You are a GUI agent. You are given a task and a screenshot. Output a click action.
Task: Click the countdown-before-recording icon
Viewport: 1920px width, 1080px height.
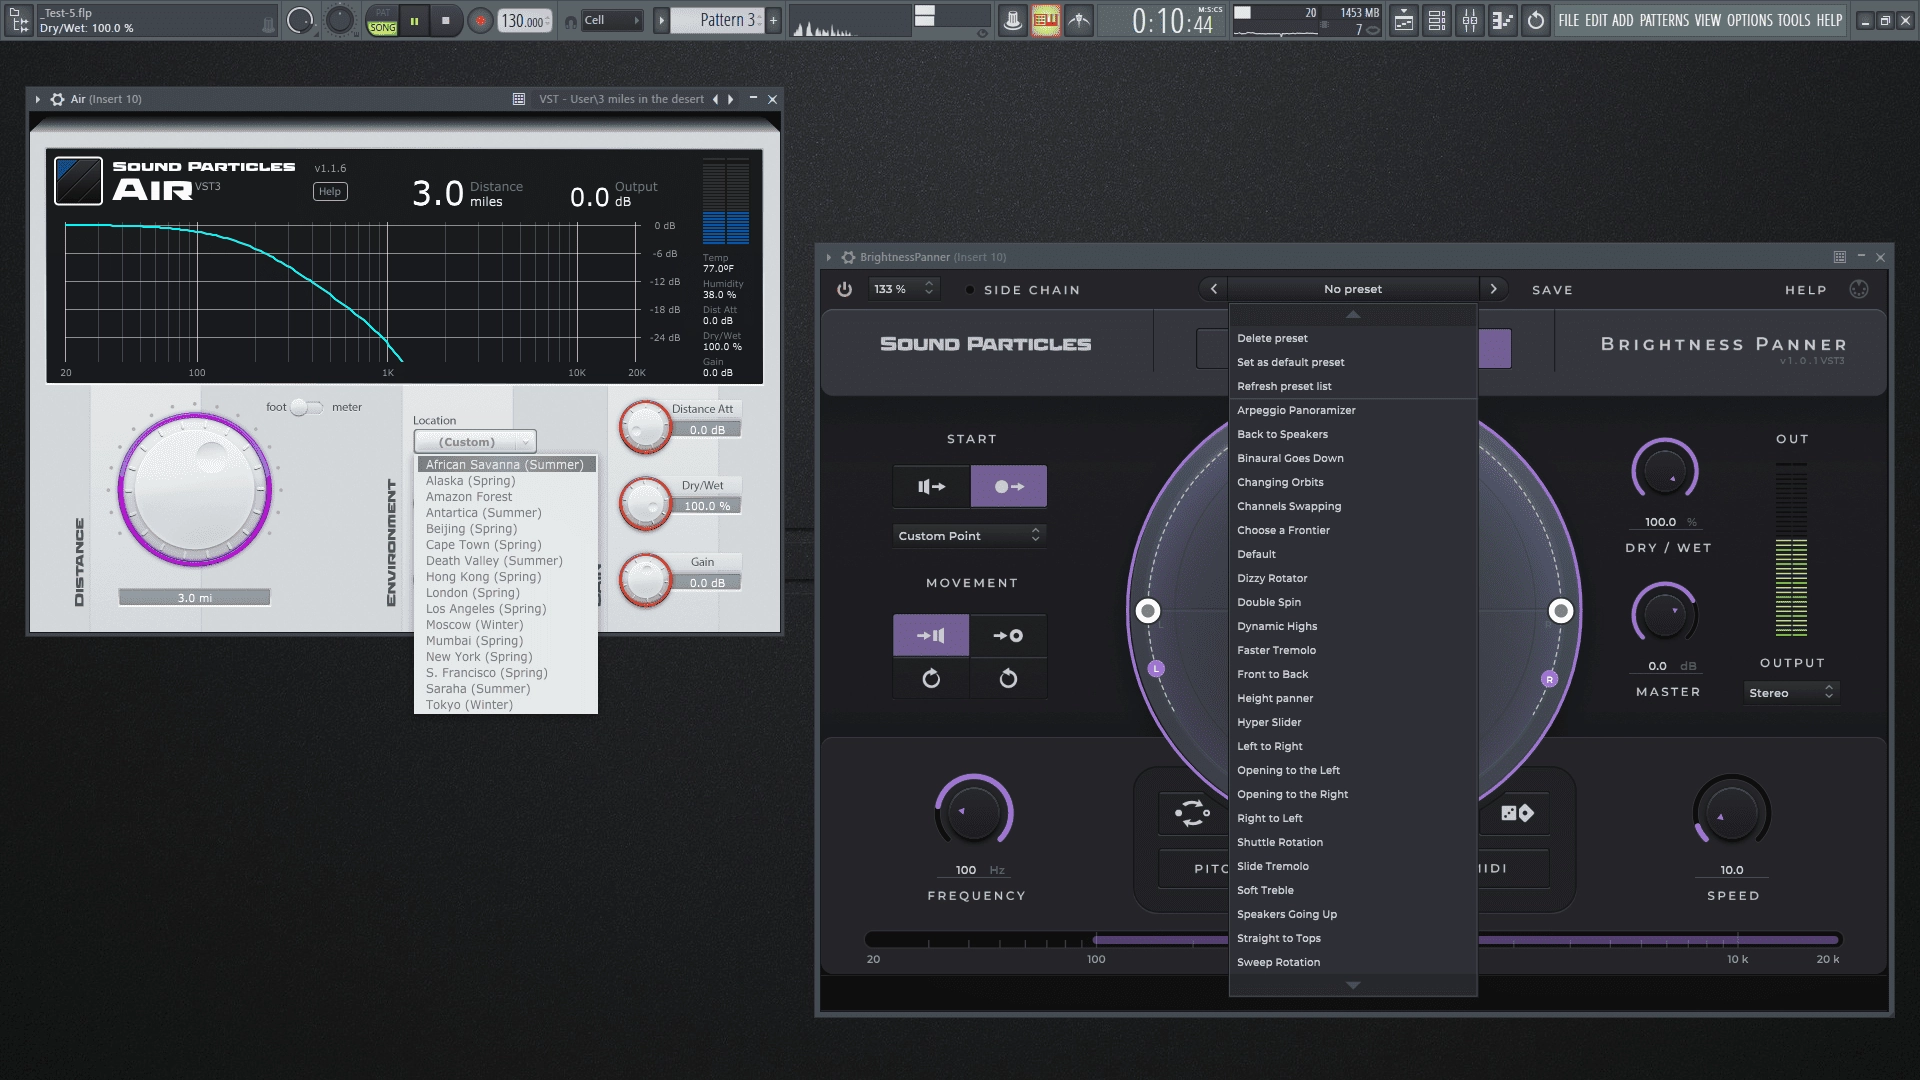click(1079, 20)
